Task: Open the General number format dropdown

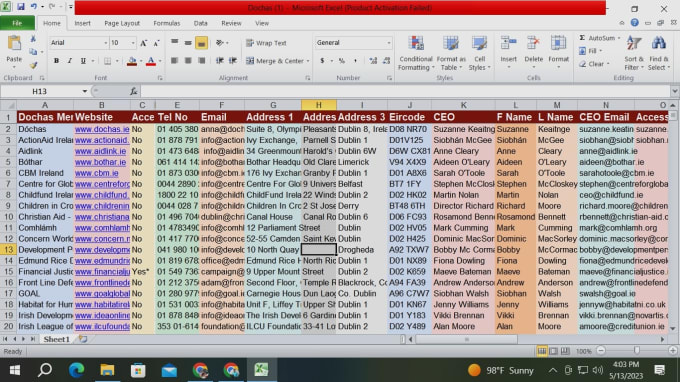Action: coord(389,42)
